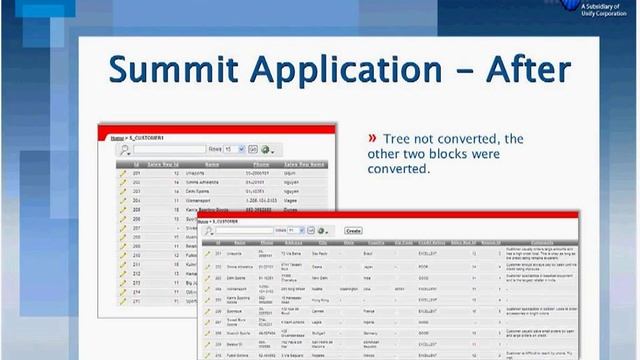The height and width of the screenshot is (360, 640).
Task: Open search options magnifier in front customer window
Action: point(209,231)
